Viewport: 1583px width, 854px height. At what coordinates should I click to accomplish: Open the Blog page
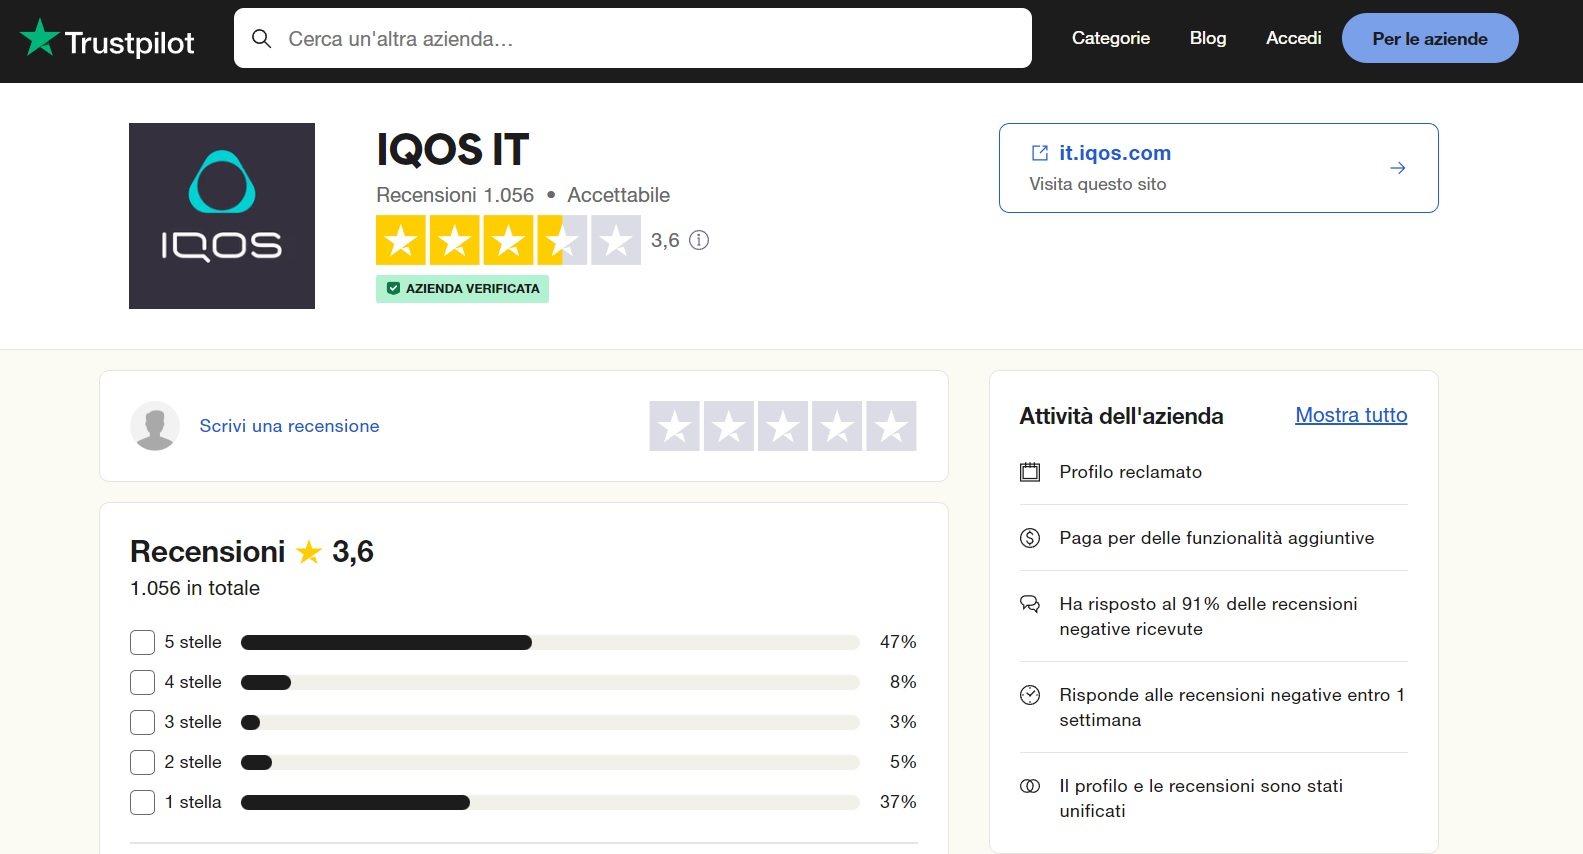1207,38
